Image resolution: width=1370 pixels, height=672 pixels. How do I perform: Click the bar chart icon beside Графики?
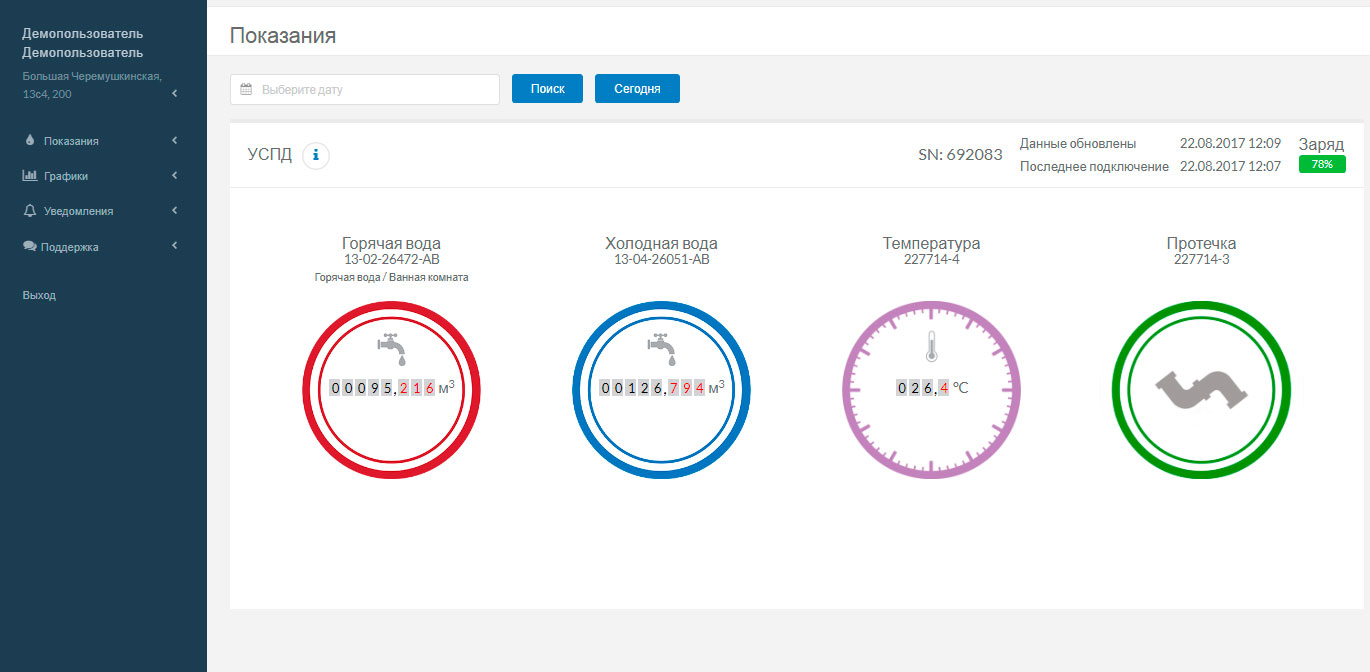pyautogui.click(x=30, y=176)
